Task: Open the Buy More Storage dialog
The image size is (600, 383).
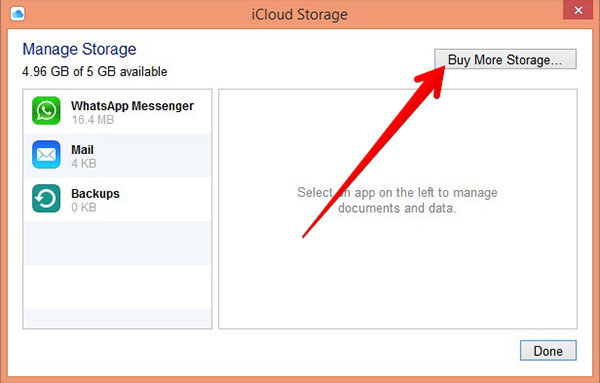Action: pos(505,59)
